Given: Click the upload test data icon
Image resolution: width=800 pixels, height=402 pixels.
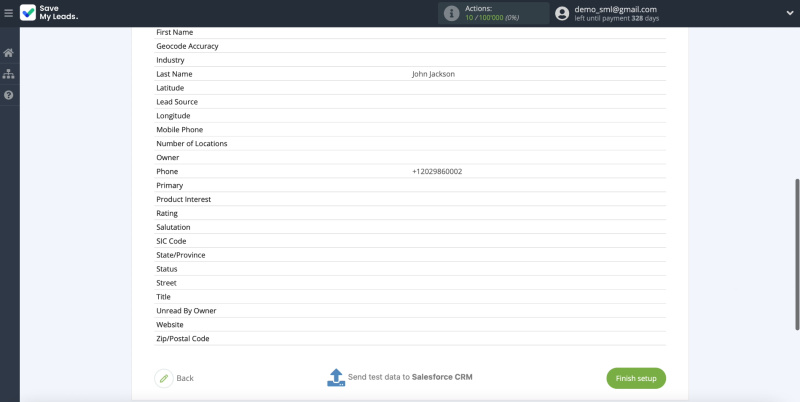Looking at the screenshot, I should pos(336,378).
